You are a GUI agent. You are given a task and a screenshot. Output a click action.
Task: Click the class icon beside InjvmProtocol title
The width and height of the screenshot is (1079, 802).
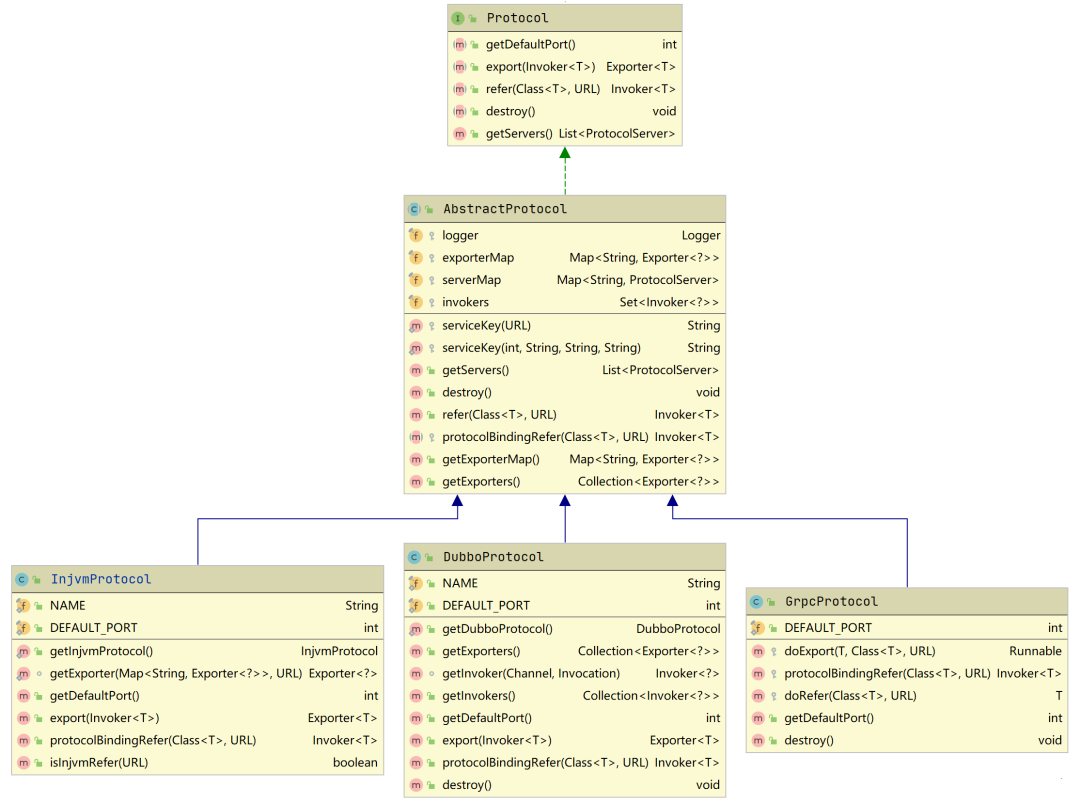[x=22, y=580]
